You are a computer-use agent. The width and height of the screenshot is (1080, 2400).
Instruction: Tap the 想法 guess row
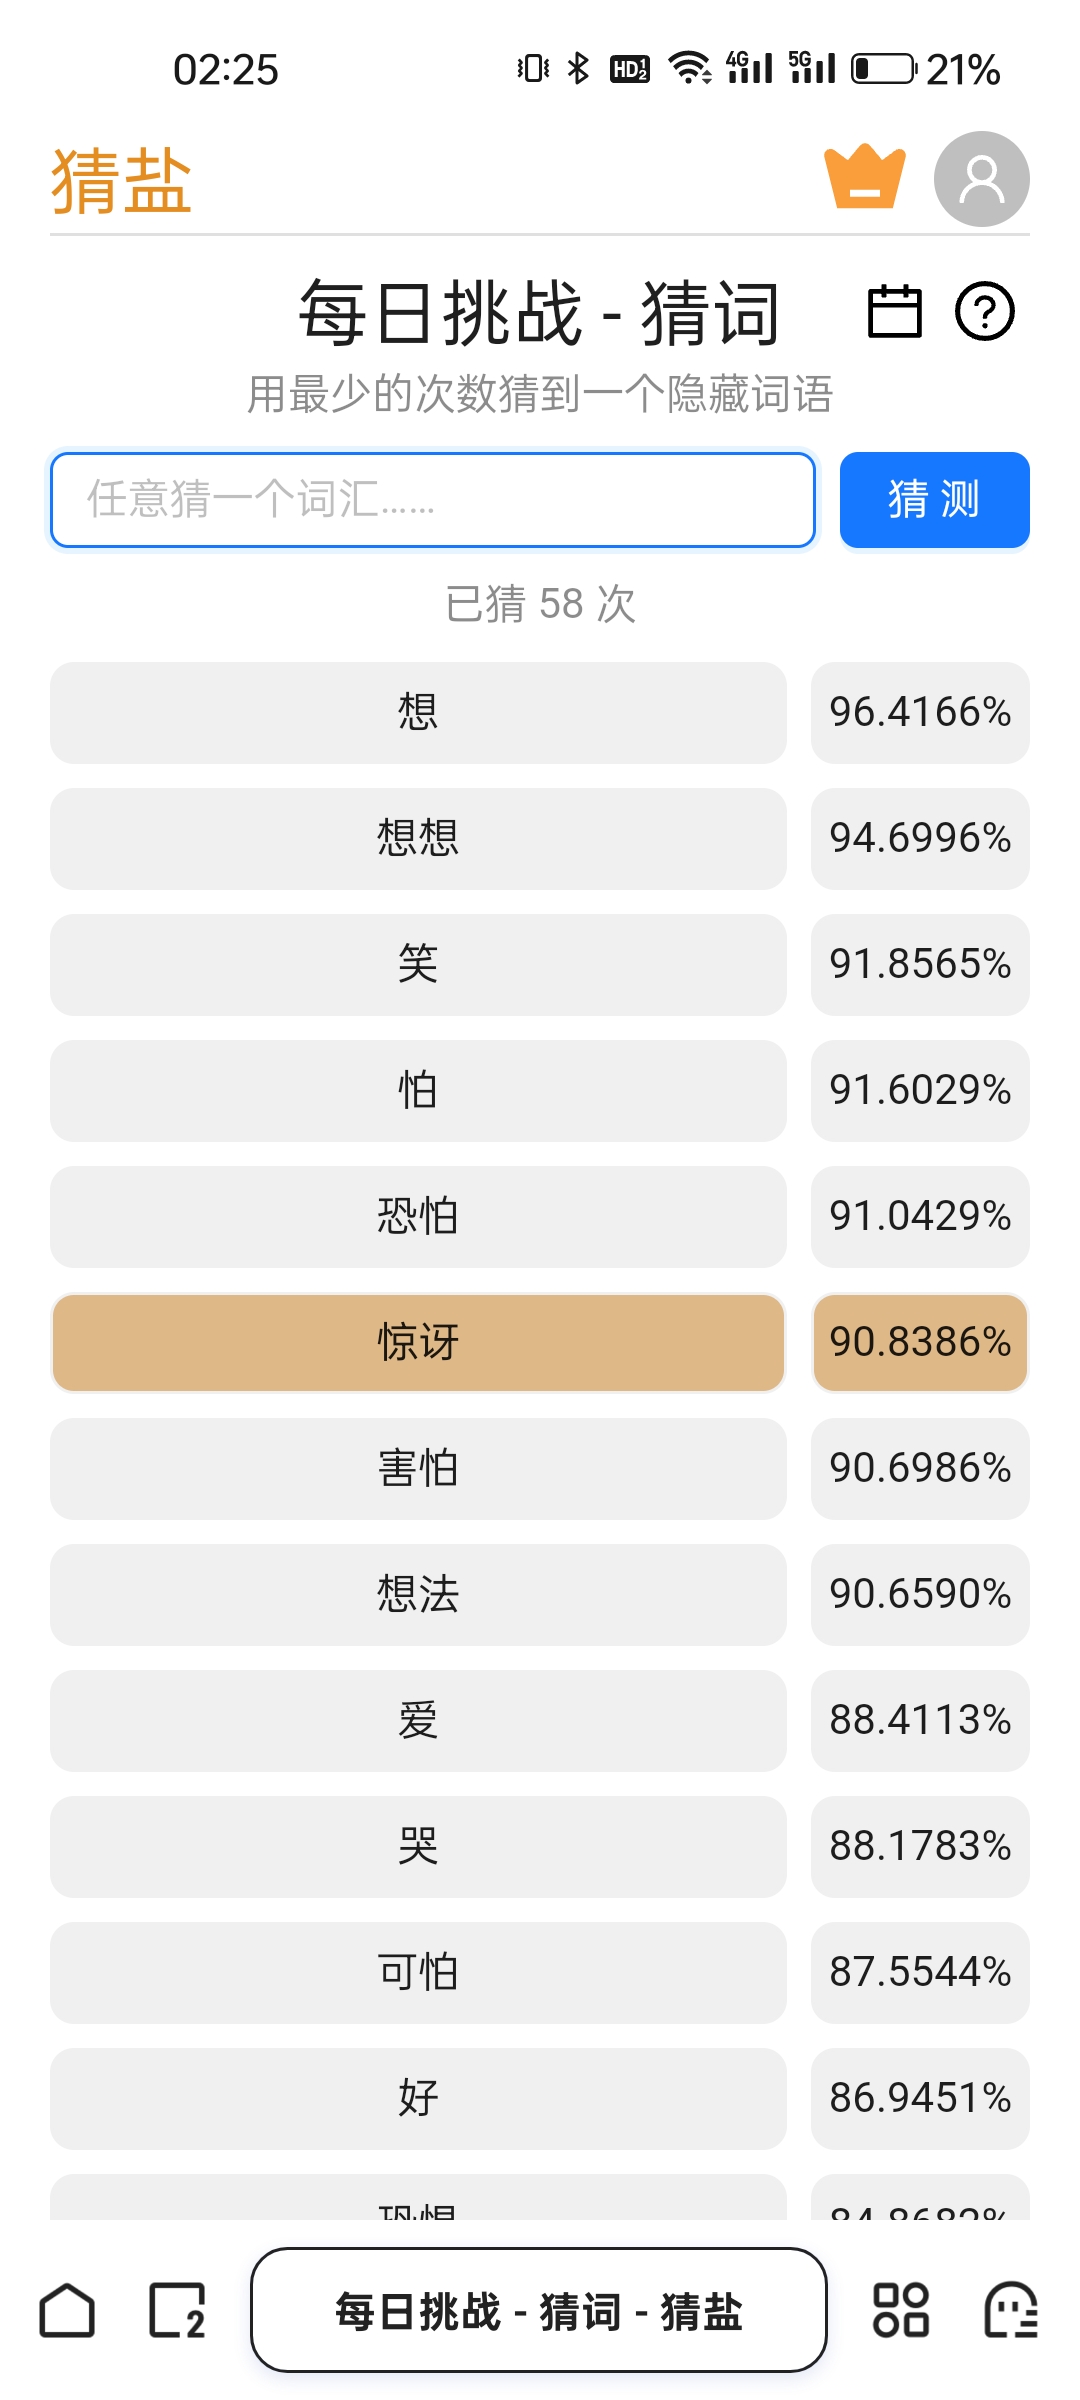pos(418,1594)
